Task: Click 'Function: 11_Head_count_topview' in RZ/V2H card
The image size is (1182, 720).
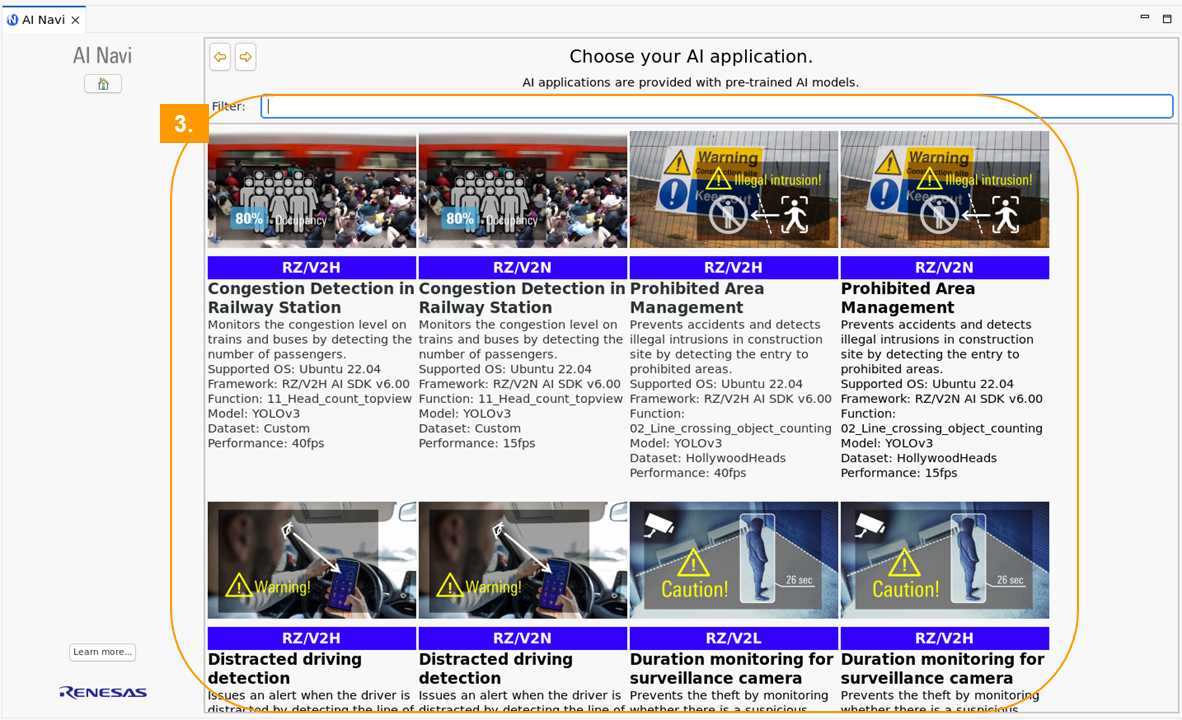Action: (x=310, y=399)
